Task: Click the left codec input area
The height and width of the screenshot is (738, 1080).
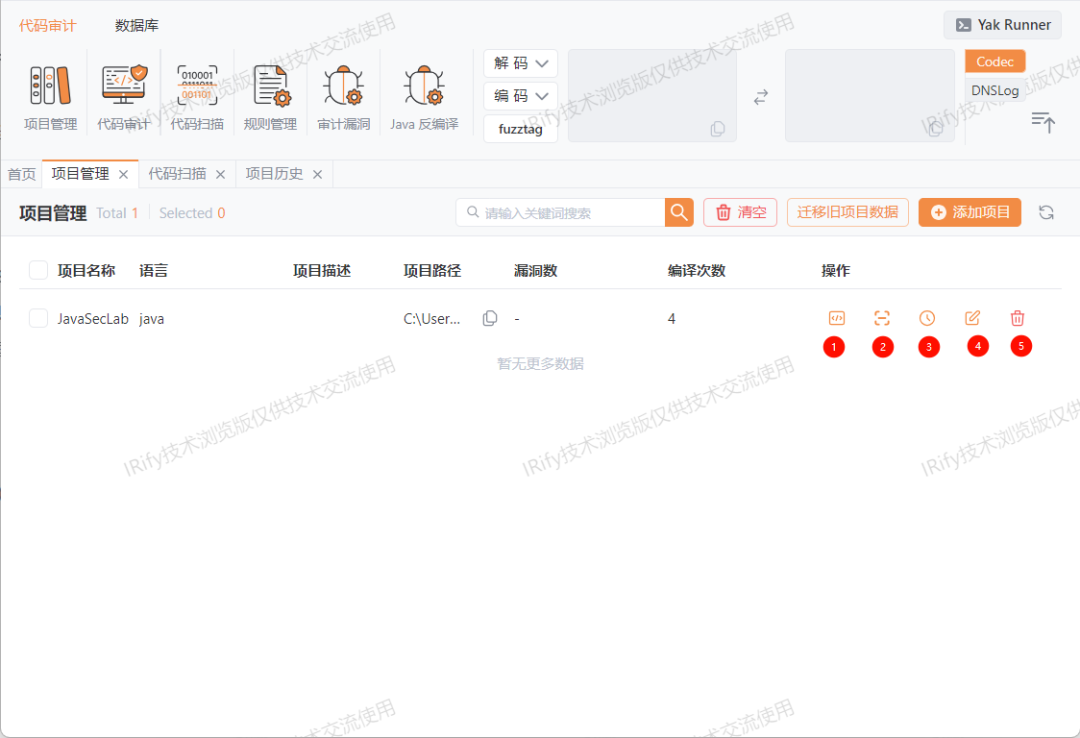Action: 652,96
